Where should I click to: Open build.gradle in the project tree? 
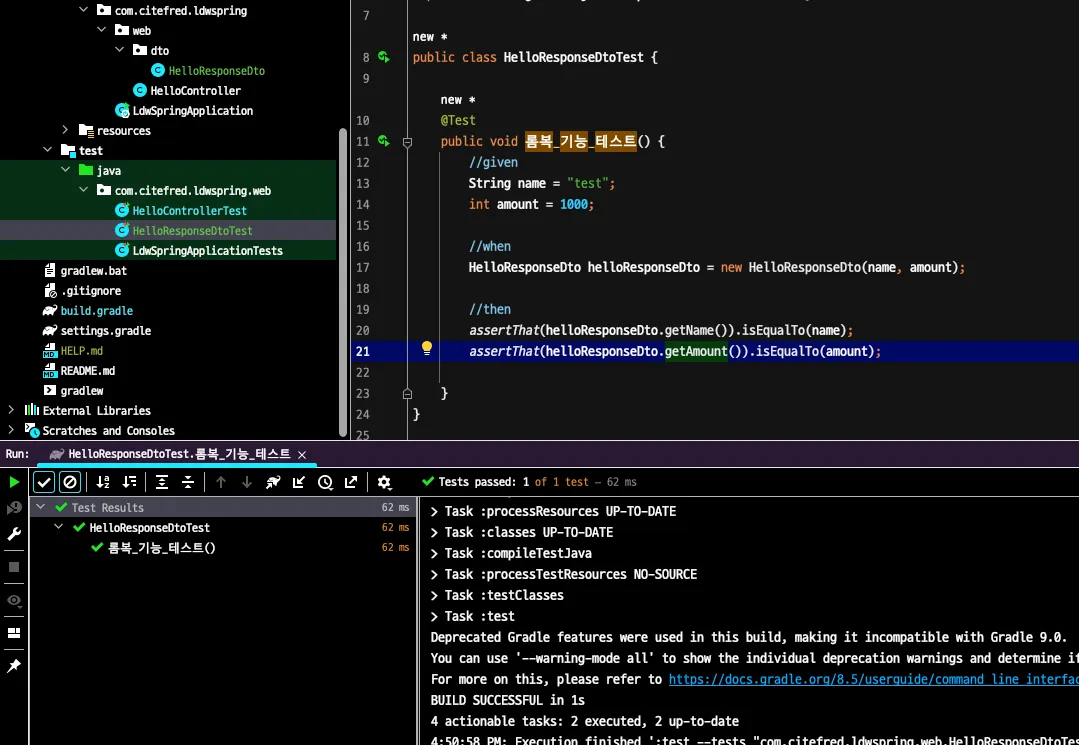pos(96,310)
